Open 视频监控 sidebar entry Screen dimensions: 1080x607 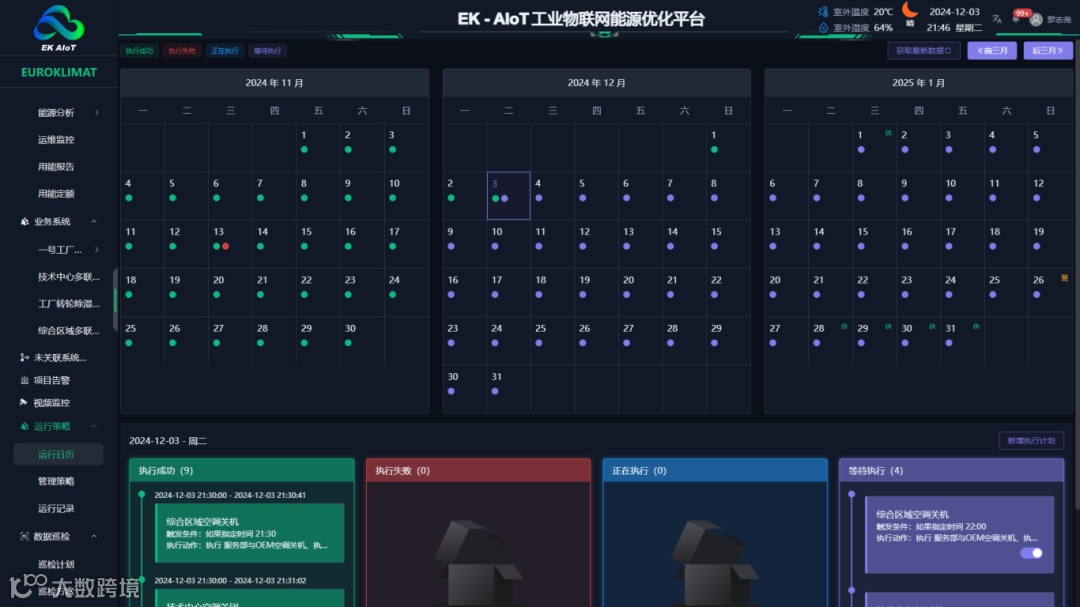52,402
